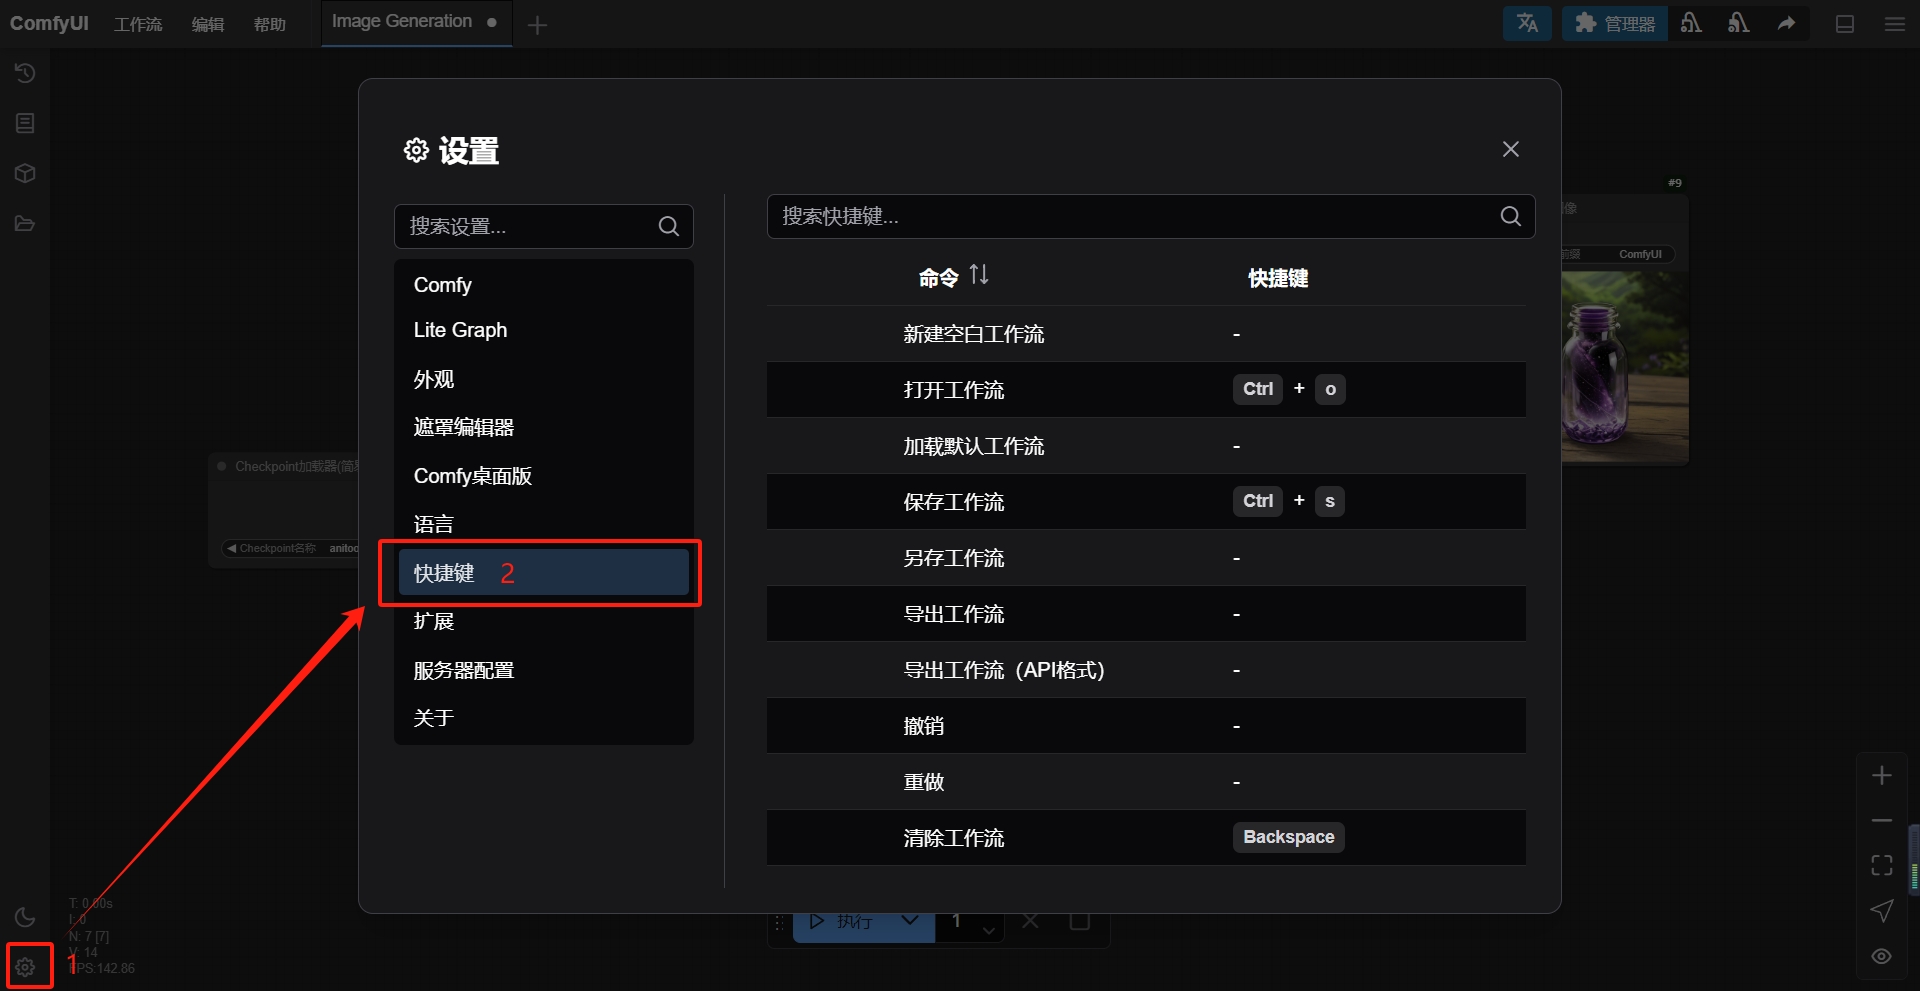The height and width of the screenshot is (991, 1920).
Task: Click the purple jar preview image thumbnail
Action: pos(1625,367)
